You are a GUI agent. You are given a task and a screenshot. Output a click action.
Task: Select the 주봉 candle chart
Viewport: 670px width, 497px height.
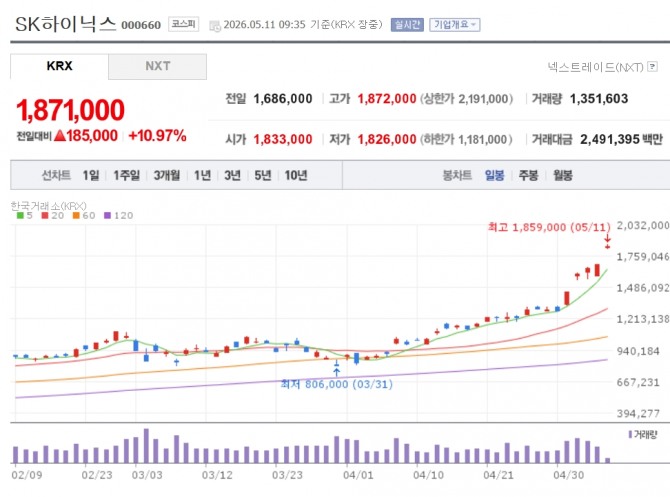coord(528,175)
